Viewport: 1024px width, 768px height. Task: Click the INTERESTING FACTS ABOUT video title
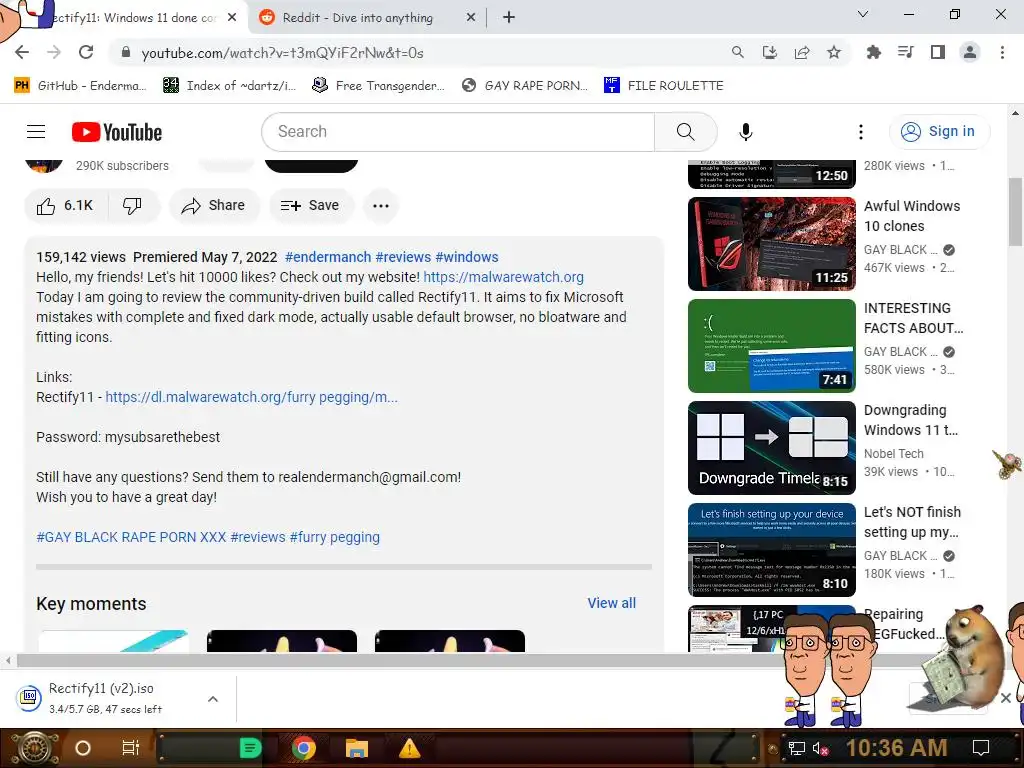coord(913,318)
